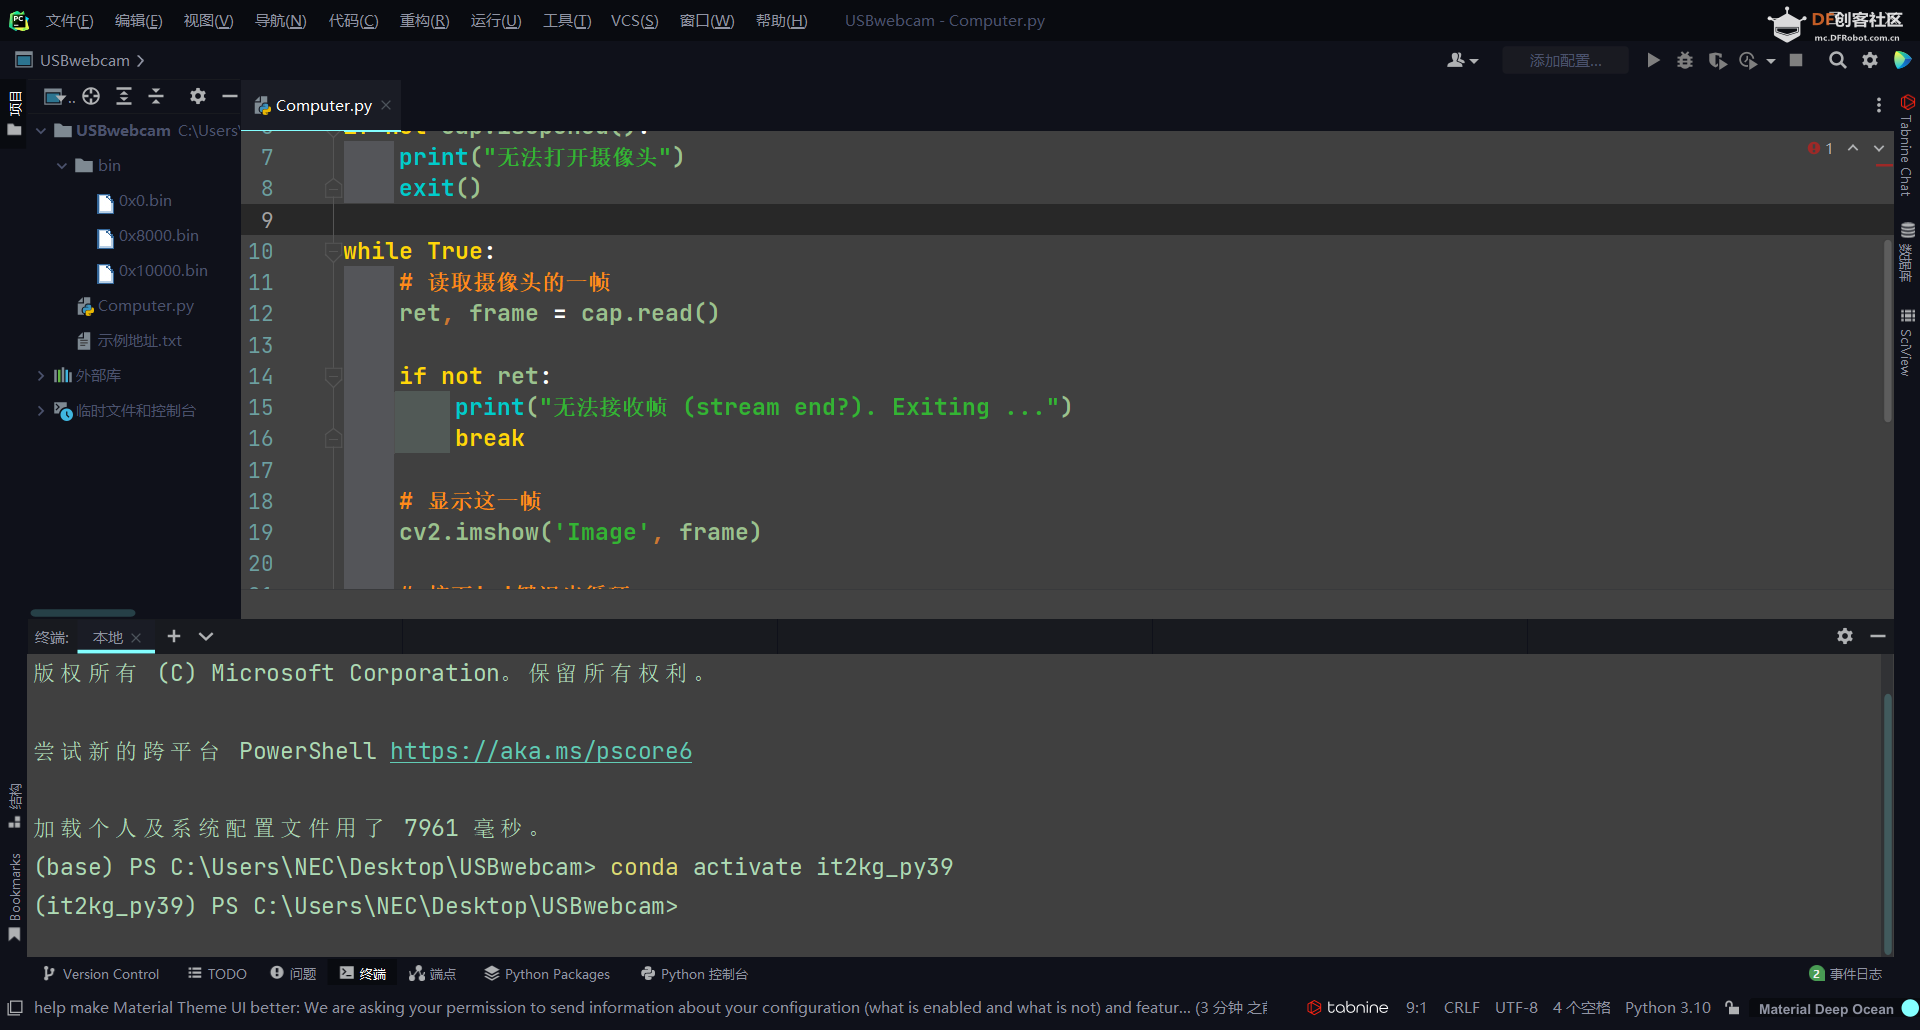Screen dimensions: 1920x1030
Task: Open the 代码 Code menu
Action: tap(353, 21)
